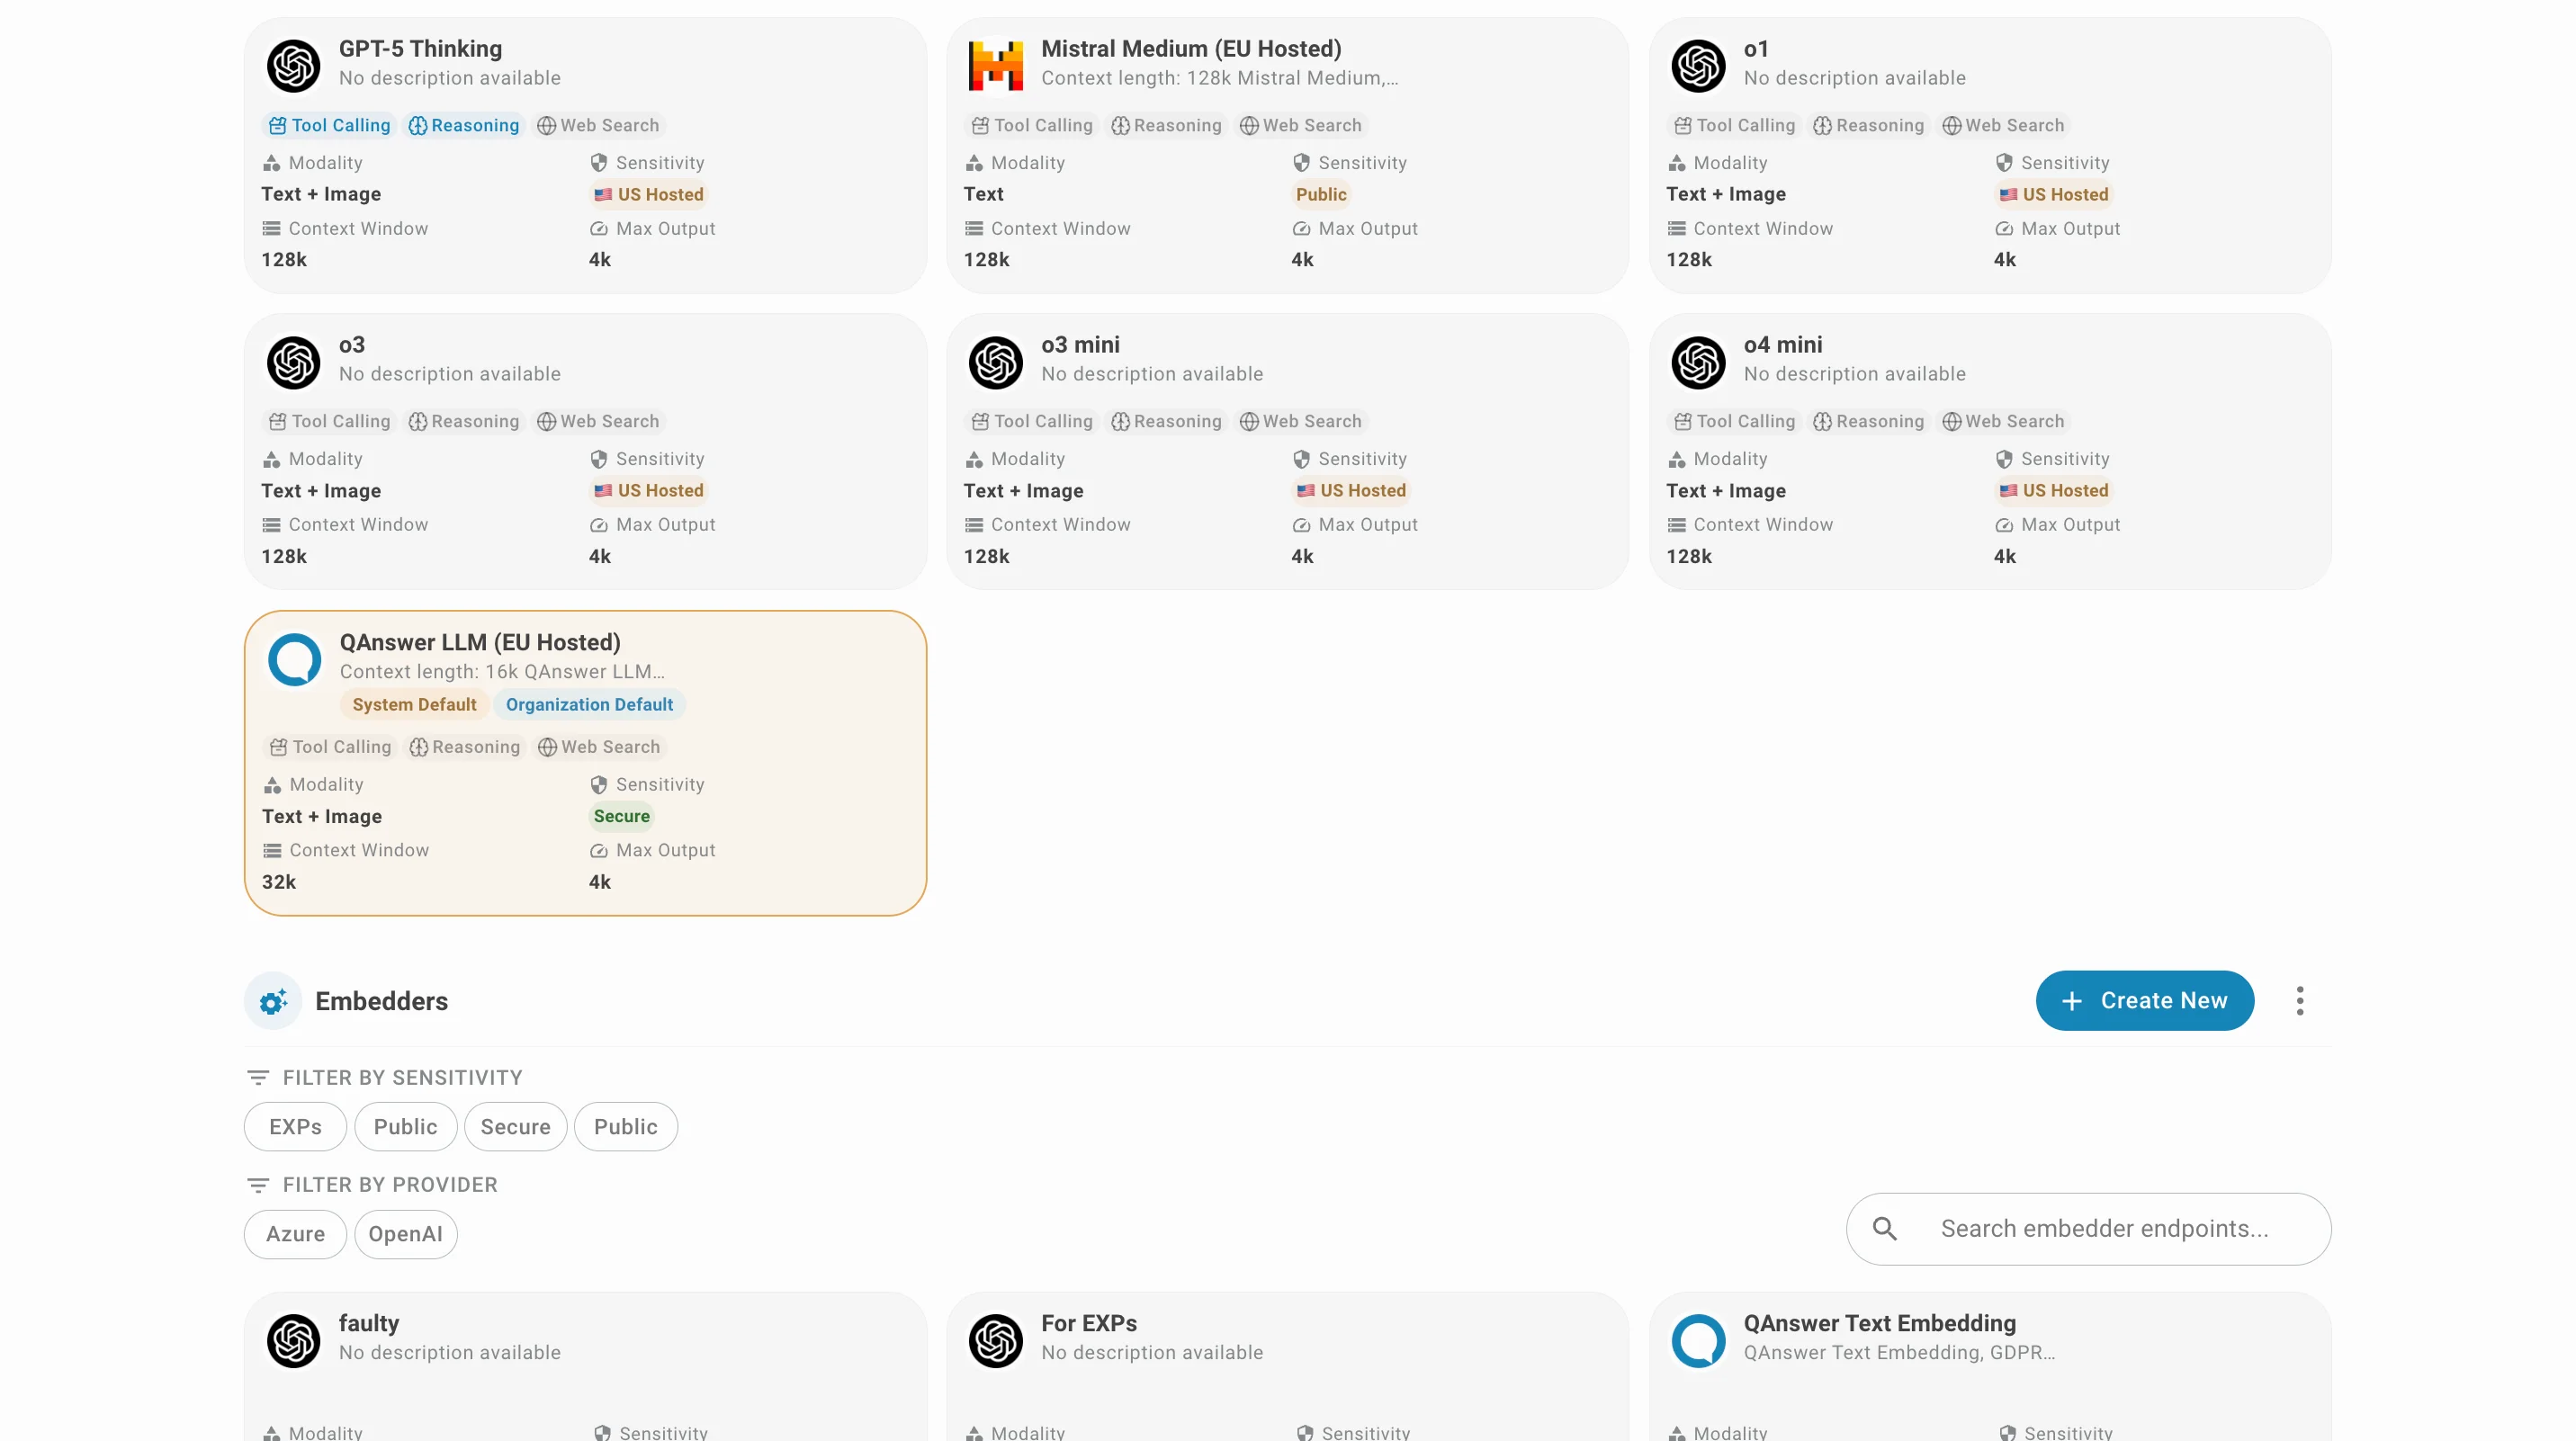
Task: Open the faulty embedder title
Action: (x=369, y=1324)
